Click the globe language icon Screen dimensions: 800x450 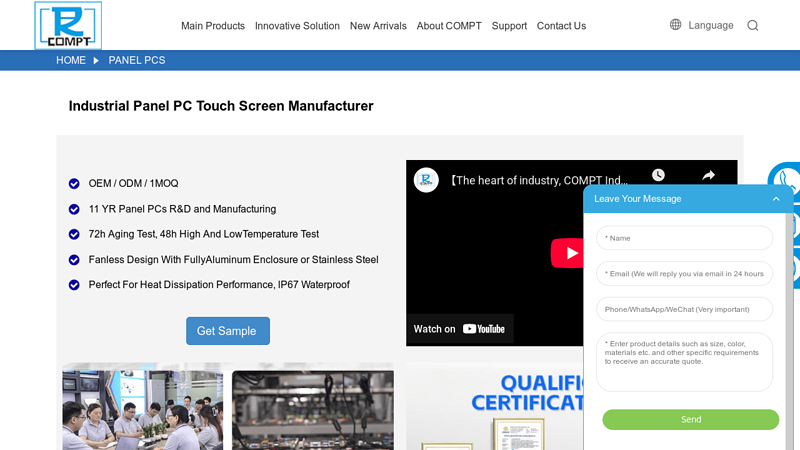point(676,24)
